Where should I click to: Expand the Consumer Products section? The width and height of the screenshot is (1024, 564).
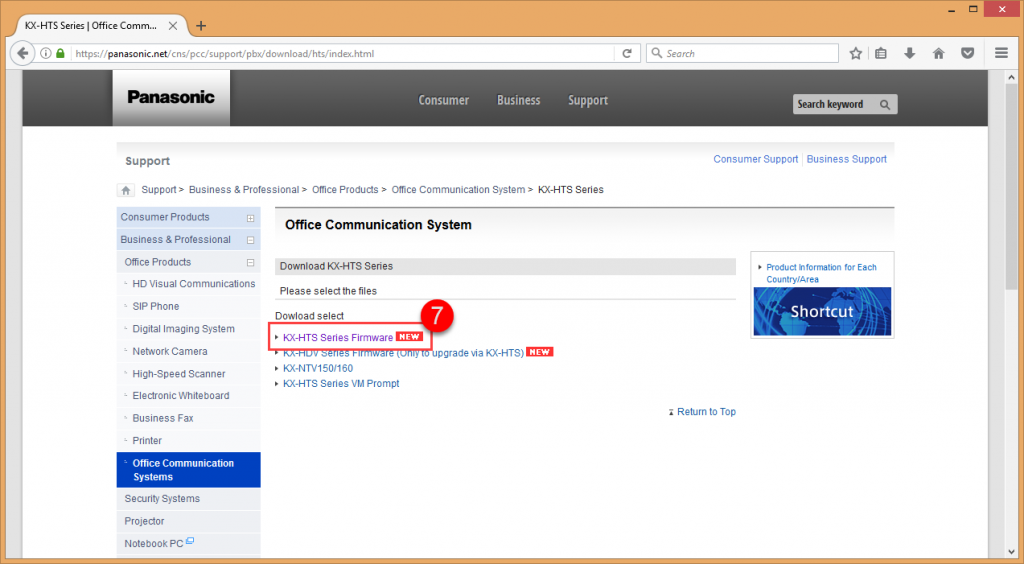pos(250,218)
